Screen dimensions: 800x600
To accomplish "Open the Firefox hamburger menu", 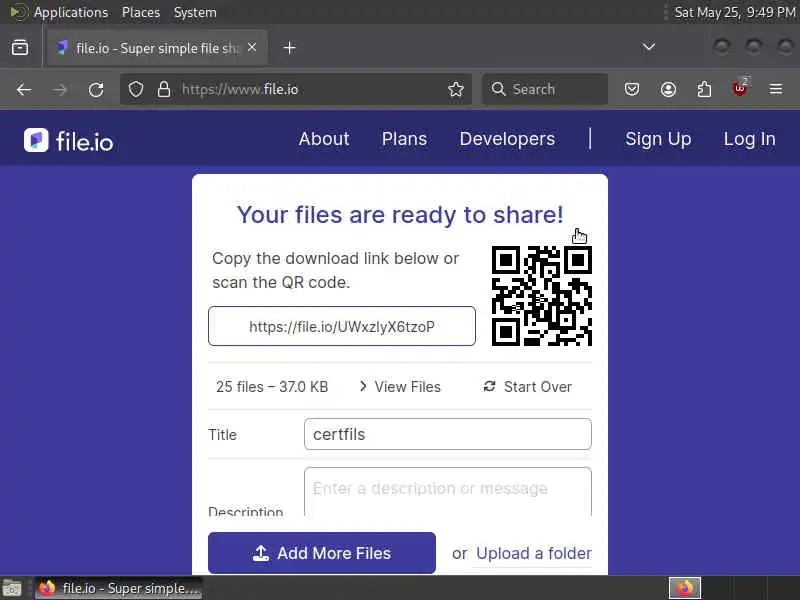I will coord(776,89).
